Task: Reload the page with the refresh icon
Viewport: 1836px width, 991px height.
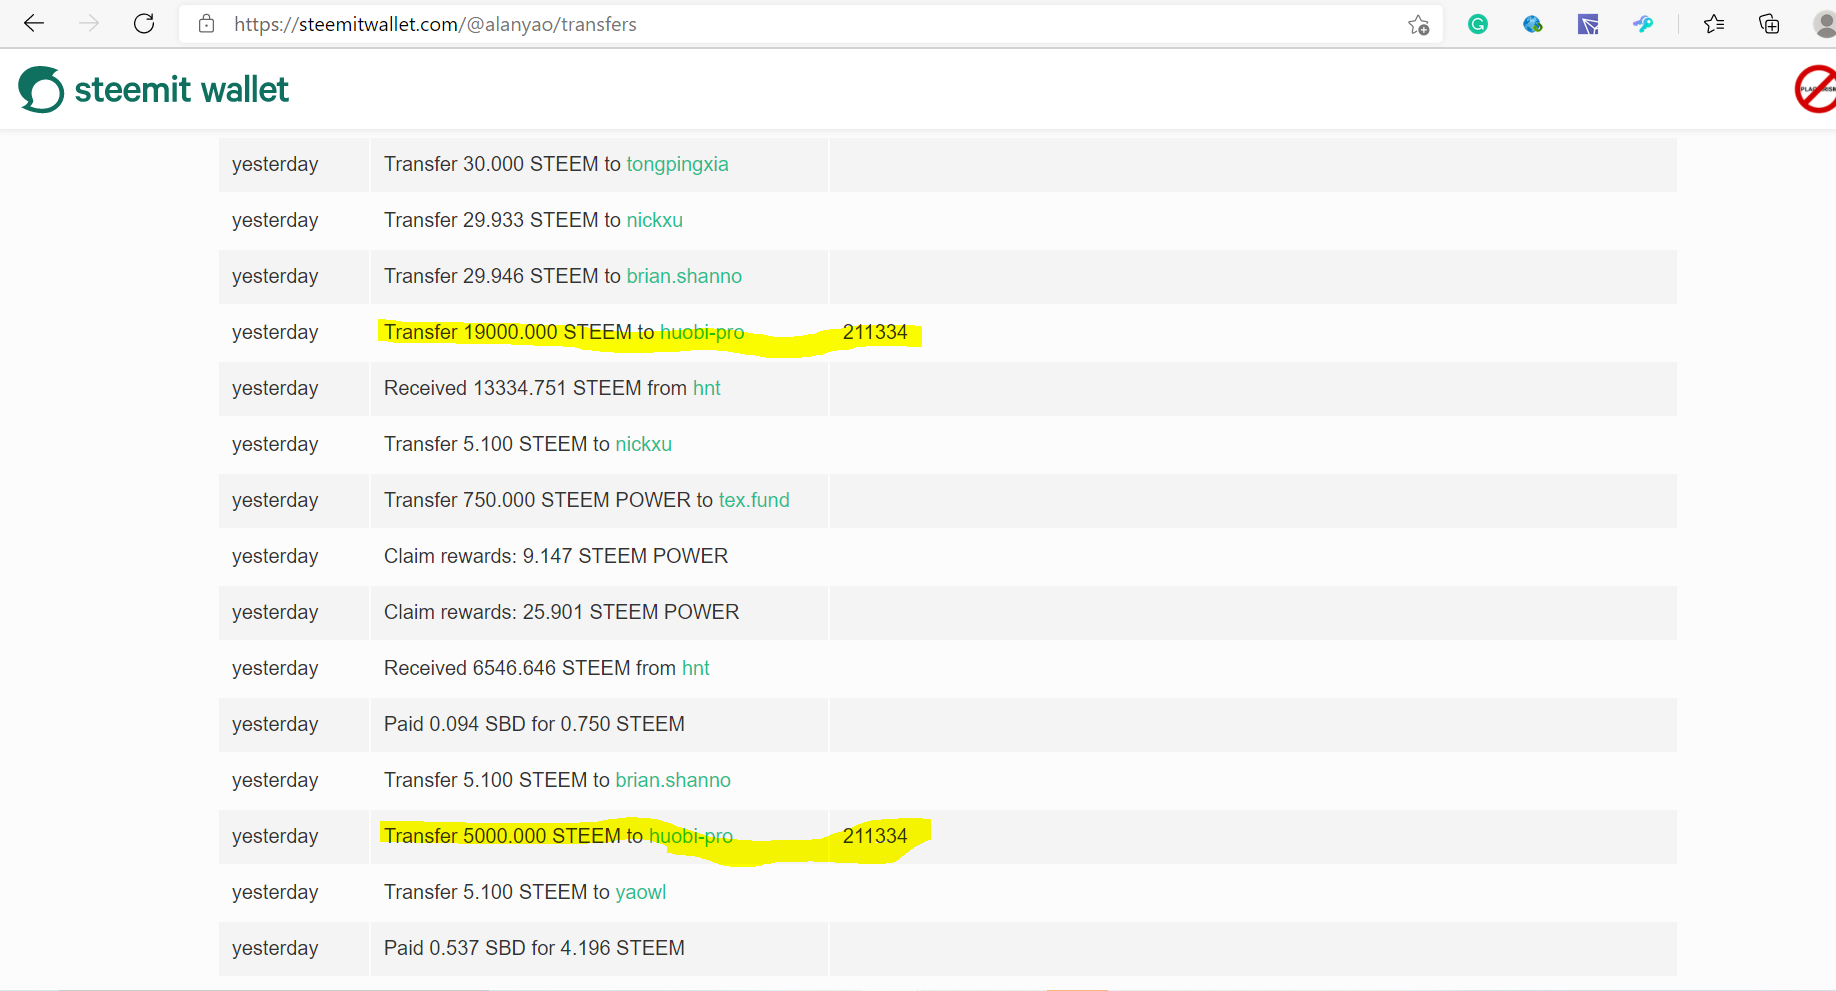Action: coord(144,24)
